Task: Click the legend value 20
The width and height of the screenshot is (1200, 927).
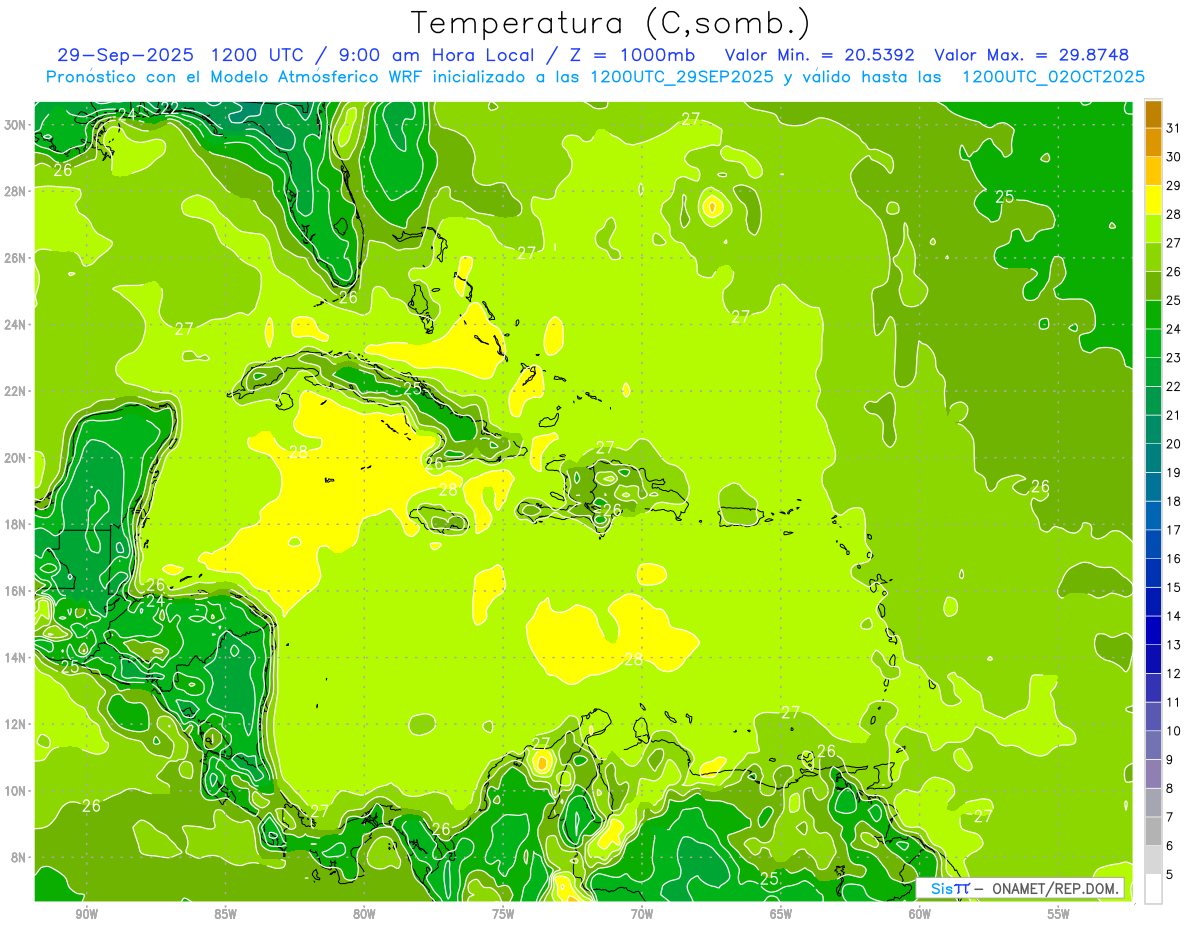Action: coord(1173,443)
